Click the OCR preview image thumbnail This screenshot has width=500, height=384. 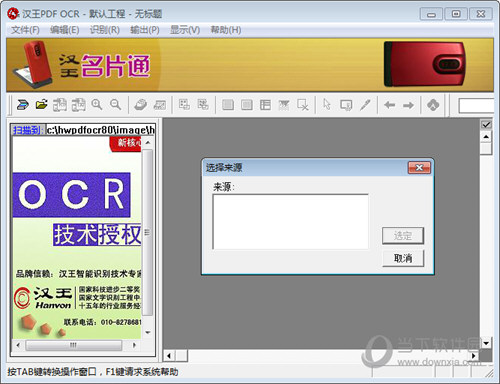tap(77, 238)
